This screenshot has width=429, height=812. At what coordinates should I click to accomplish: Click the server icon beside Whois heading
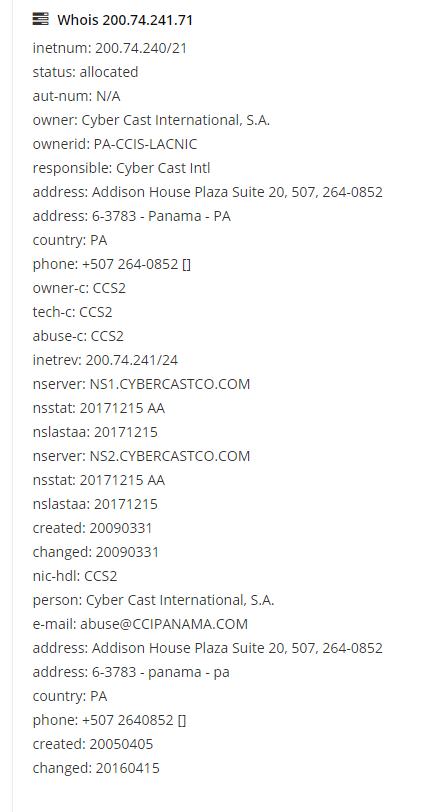[x=40, y=19]
